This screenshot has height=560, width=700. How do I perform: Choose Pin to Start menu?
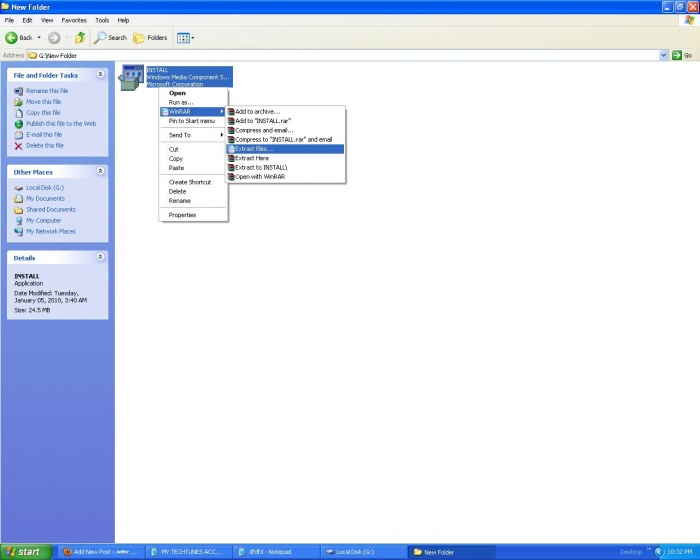pos(193,121)
